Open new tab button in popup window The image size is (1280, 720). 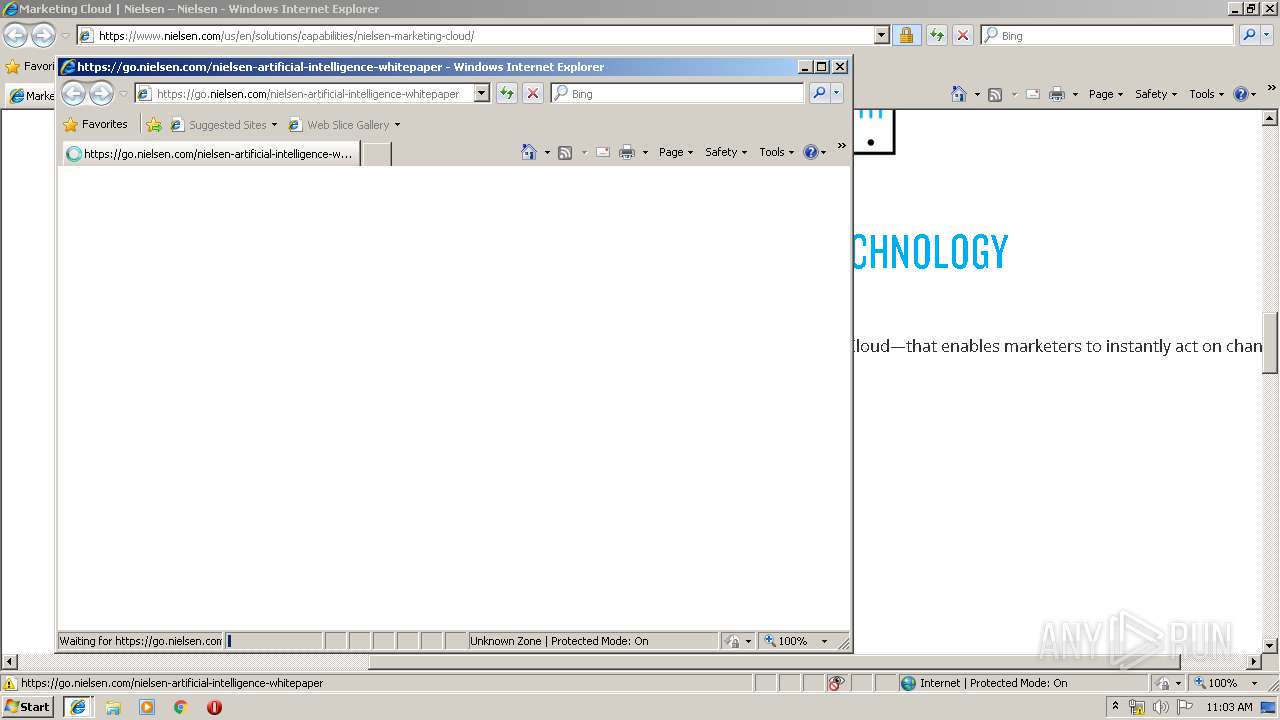(376, 154)
